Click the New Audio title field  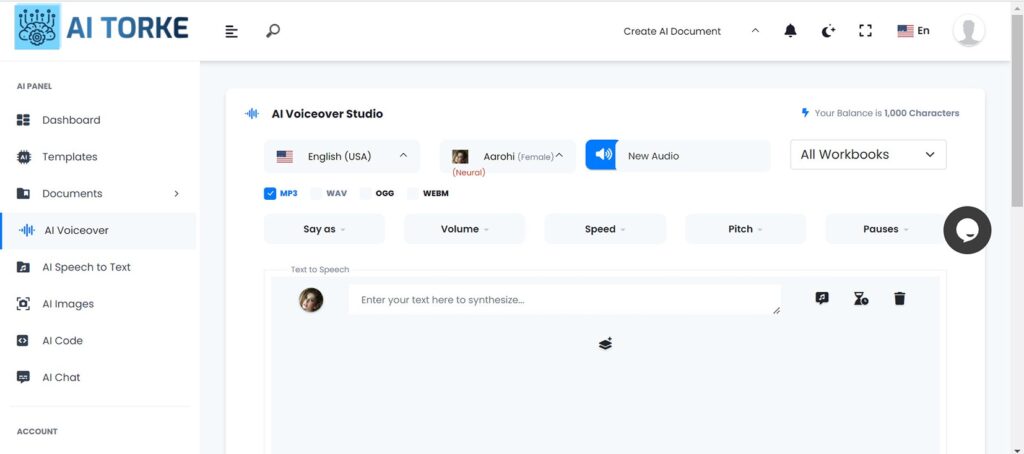[x=694, y=156]
